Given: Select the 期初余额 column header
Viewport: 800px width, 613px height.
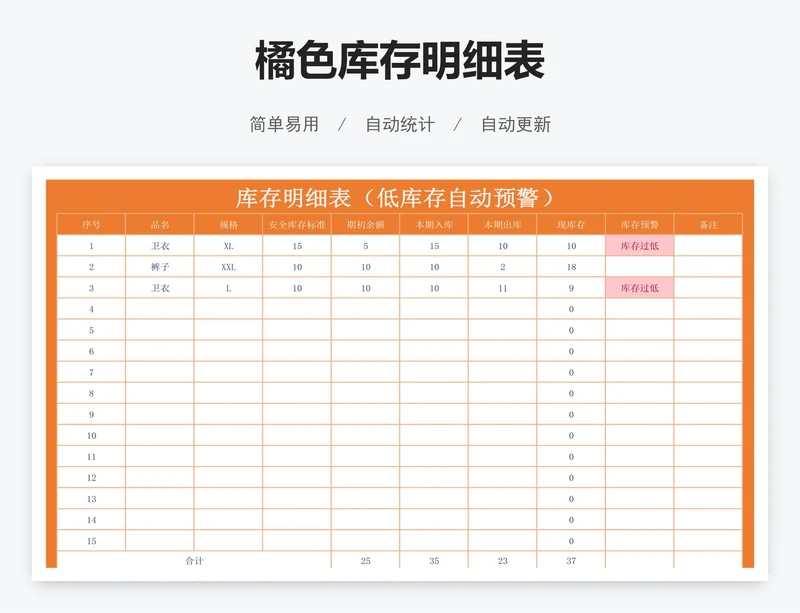Looking at the screenshot, I should [366, 225].
